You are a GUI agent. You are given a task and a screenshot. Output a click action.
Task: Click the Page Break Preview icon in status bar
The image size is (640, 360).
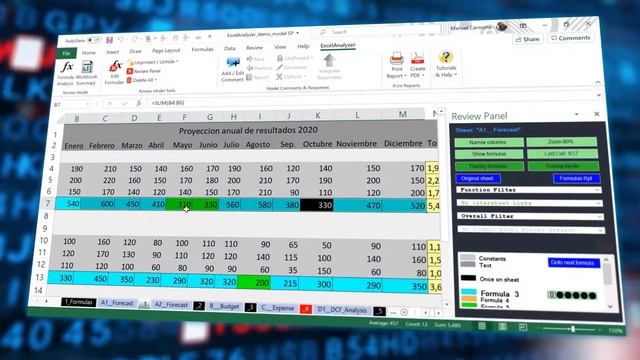(523, 327)
